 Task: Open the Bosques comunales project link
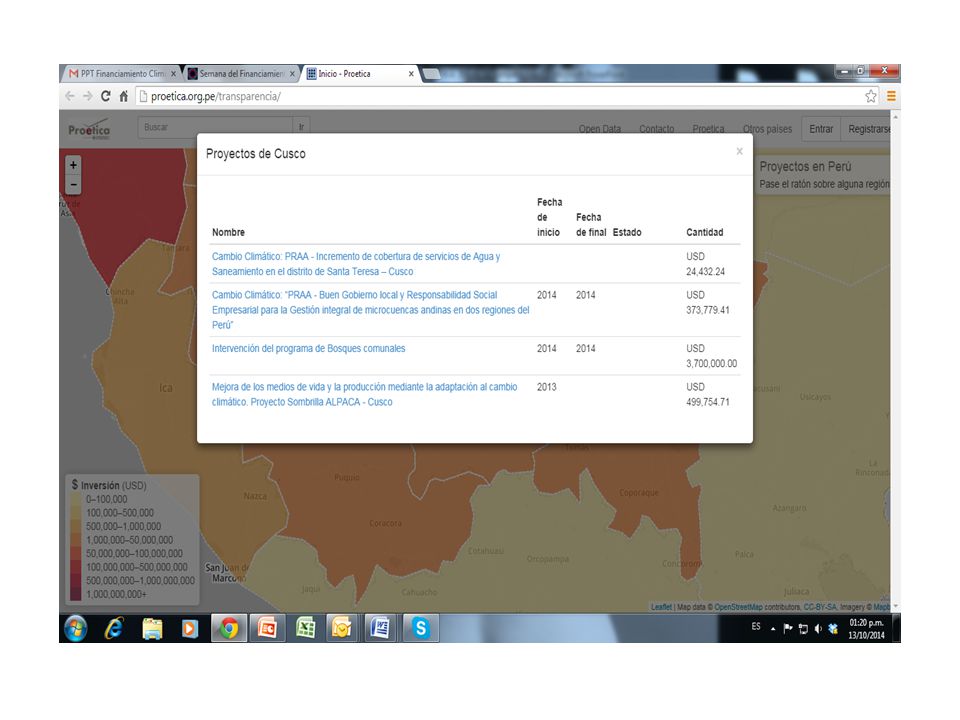pyautogui.click(x=309, y=348)
